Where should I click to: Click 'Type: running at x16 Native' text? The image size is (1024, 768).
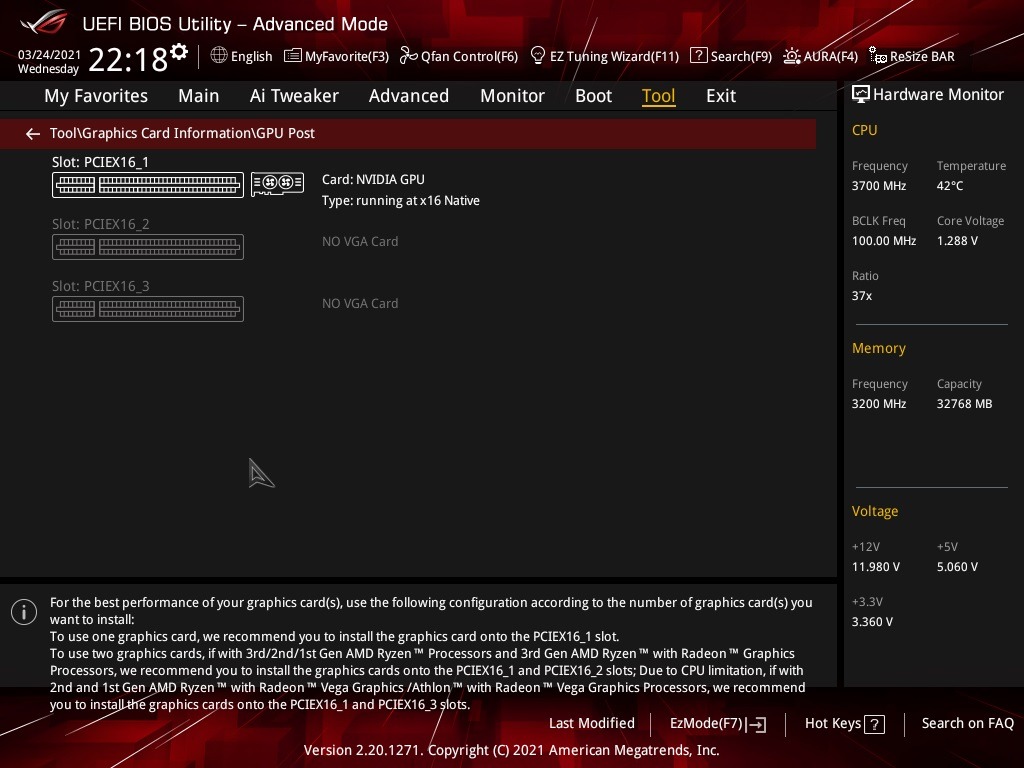click(x=401, y=201)
